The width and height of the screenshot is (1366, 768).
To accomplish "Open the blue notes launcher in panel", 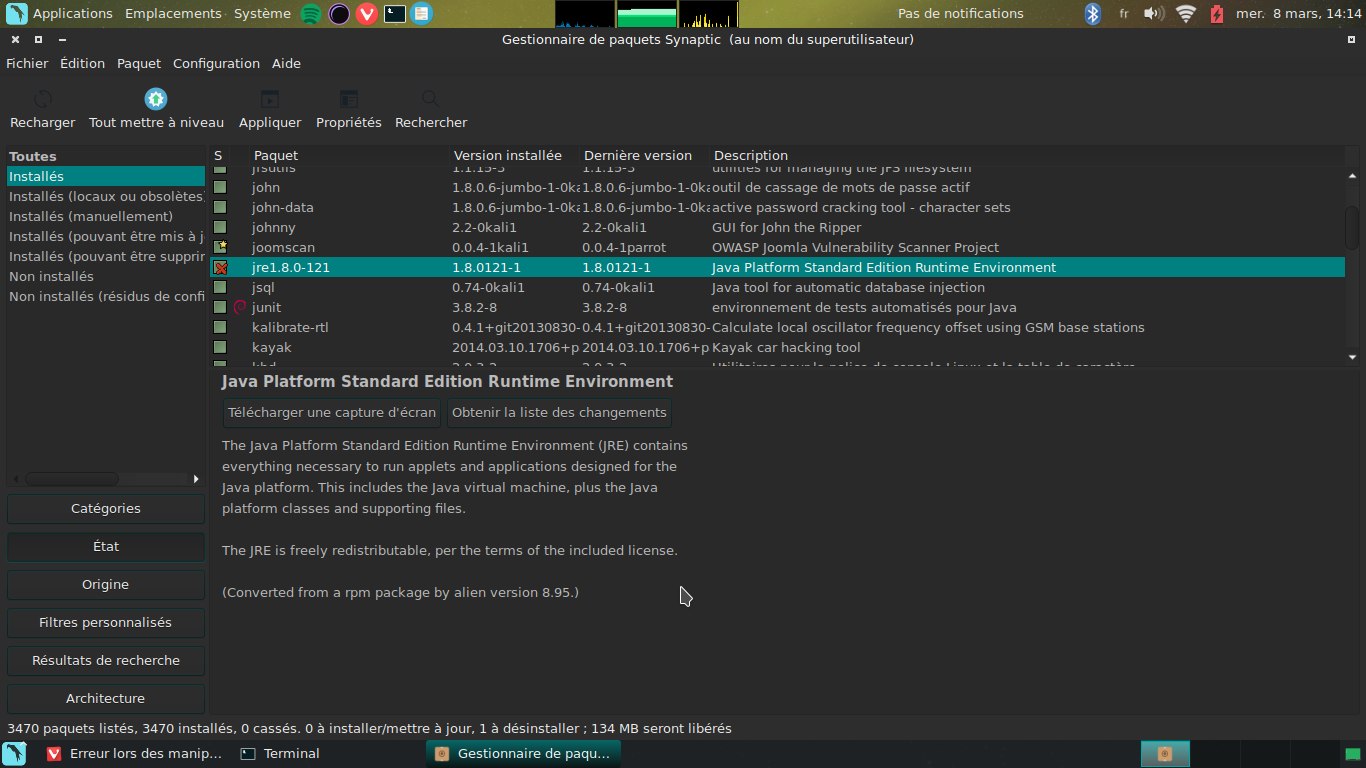I will click(x=422, y=14).
